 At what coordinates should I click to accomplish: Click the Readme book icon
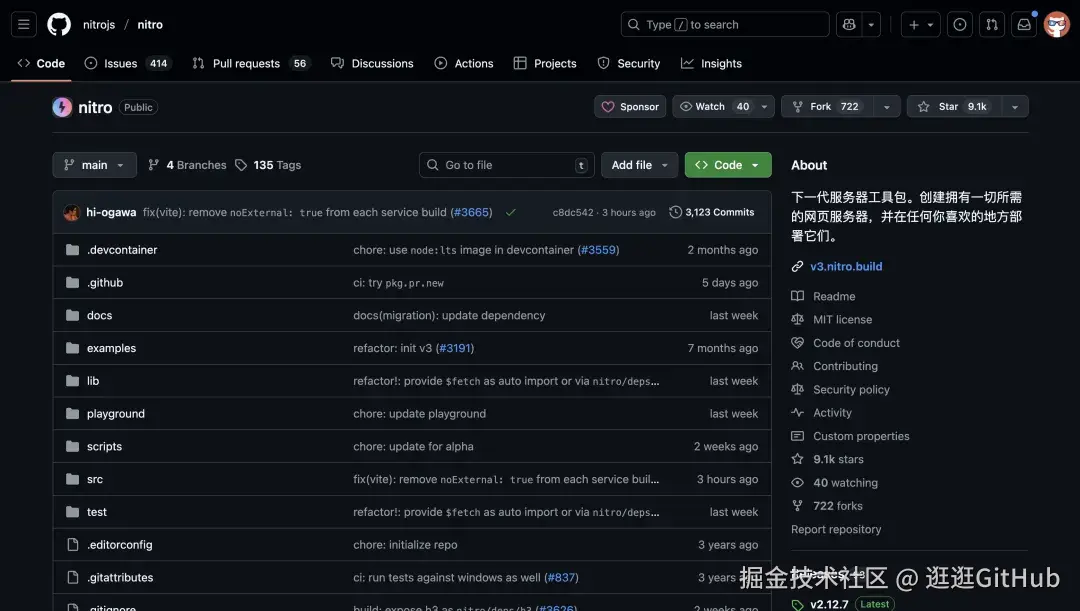pyautogui.click(x=798, y=296)
